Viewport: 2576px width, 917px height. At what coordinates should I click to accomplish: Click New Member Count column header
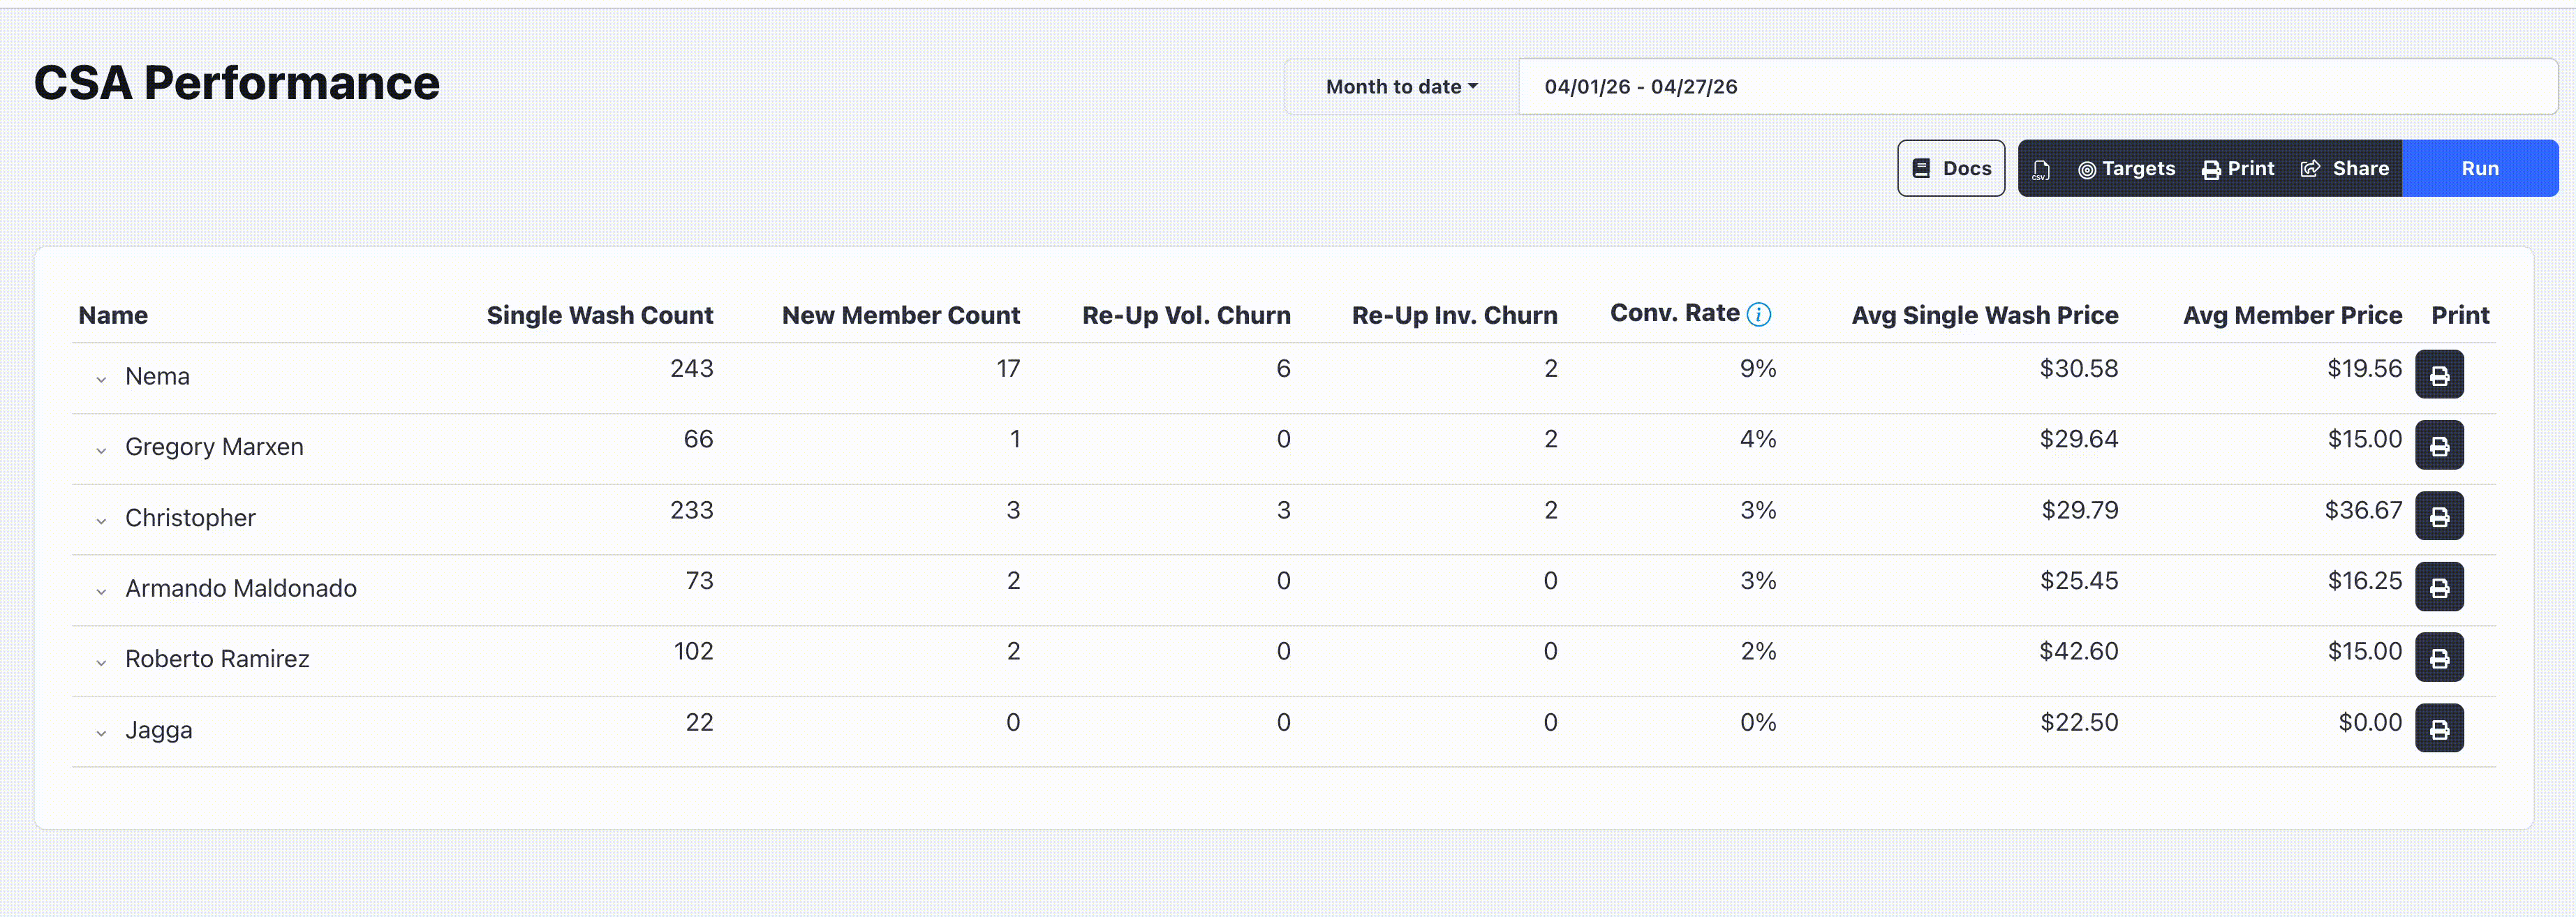coord(901,315)
